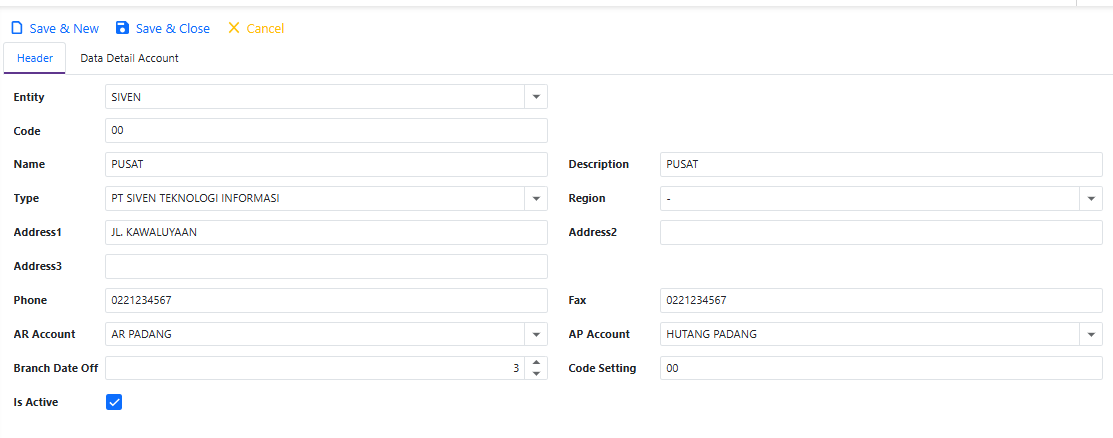Click the Save & Close label
1113x438 pixels.
click(x=172, y=28)
